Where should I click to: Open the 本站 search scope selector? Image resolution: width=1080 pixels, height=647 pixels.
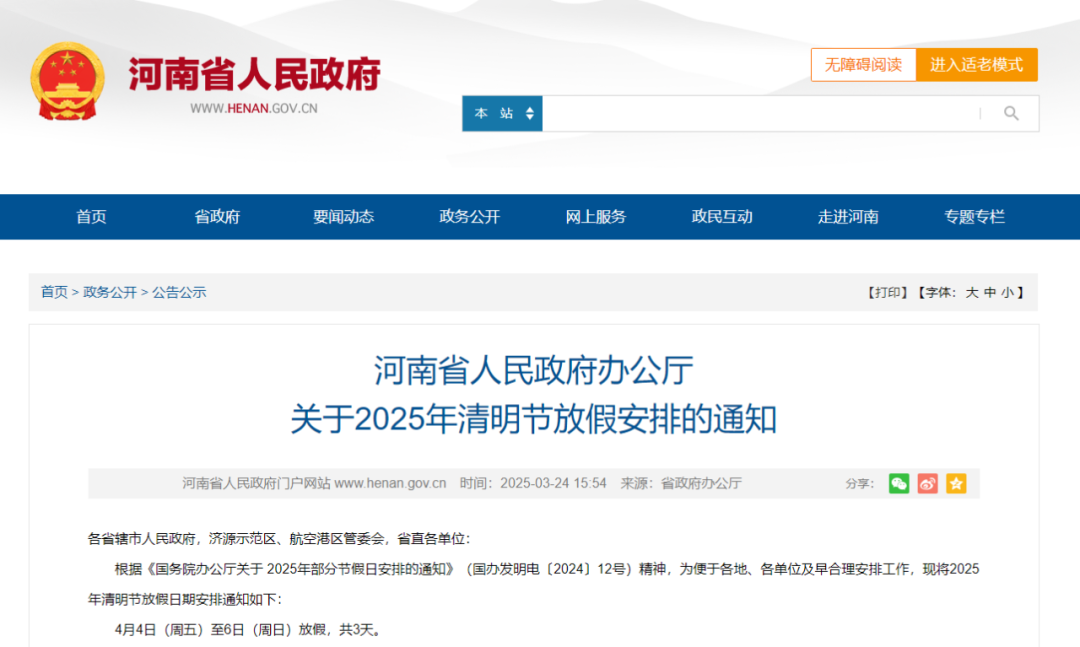tap(501, 113)
